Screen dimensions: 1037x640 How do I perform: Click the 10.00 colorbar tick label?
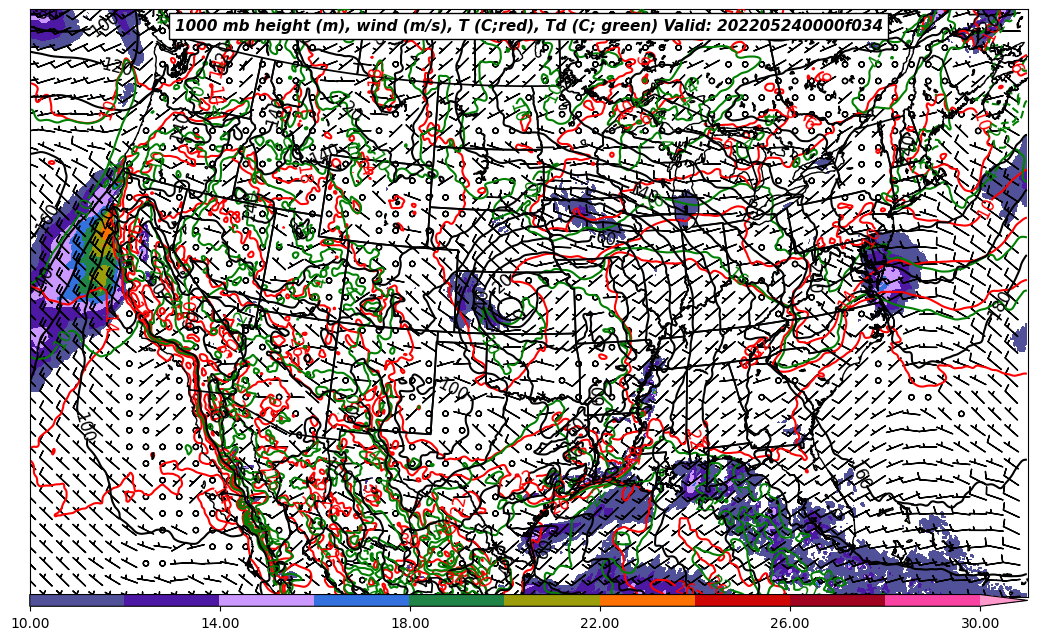pos(30,624)
